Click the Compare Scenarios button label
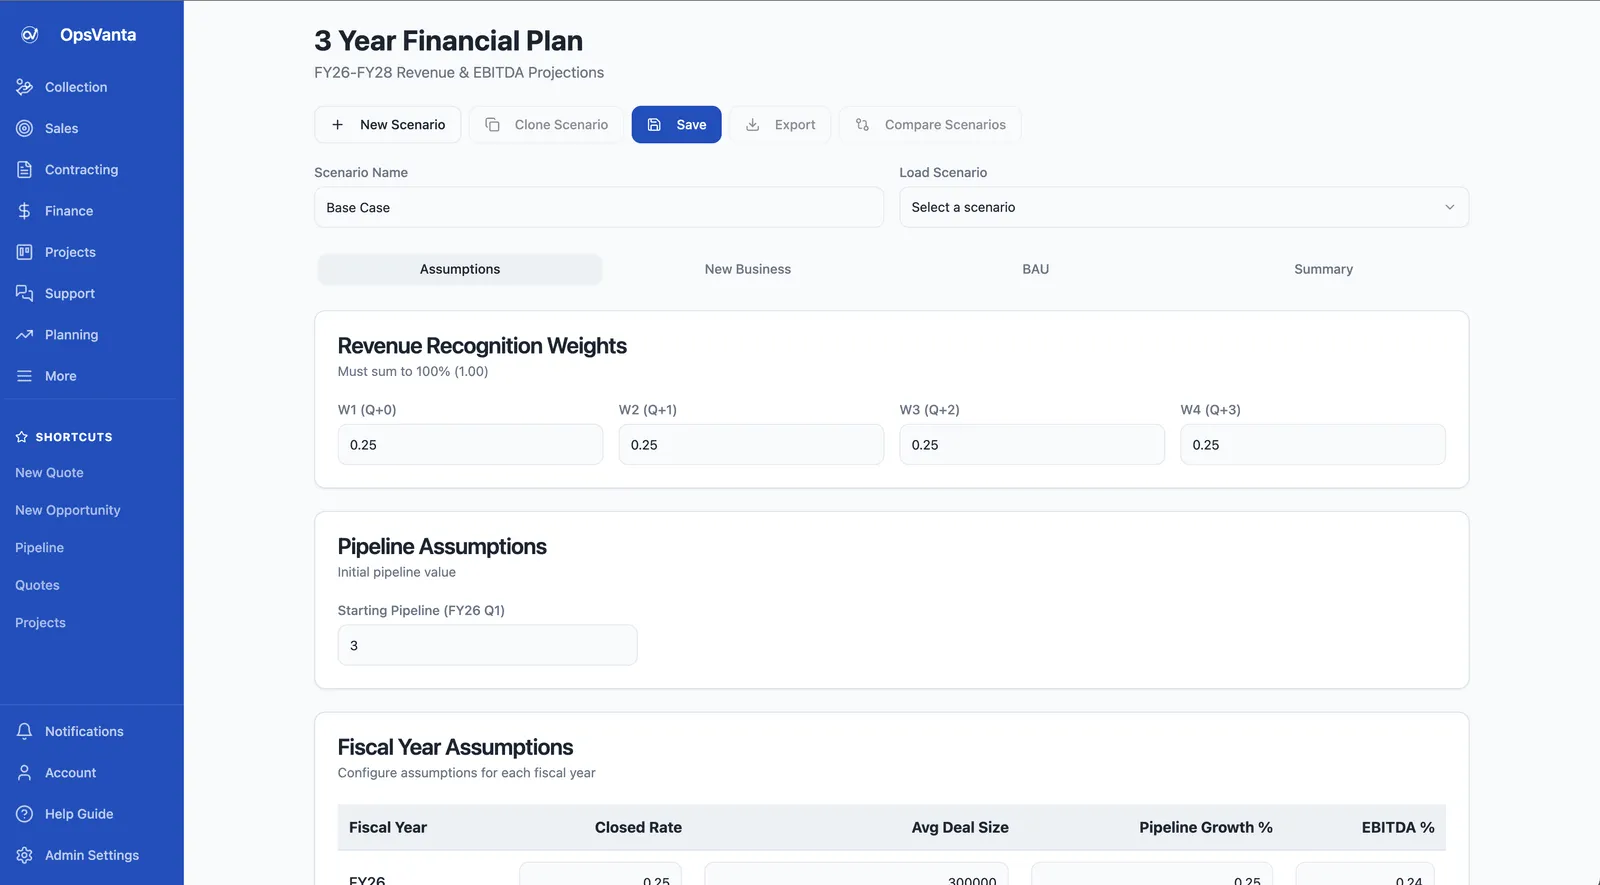This screenshot has width=1600, height=885. tap(945, 125)
